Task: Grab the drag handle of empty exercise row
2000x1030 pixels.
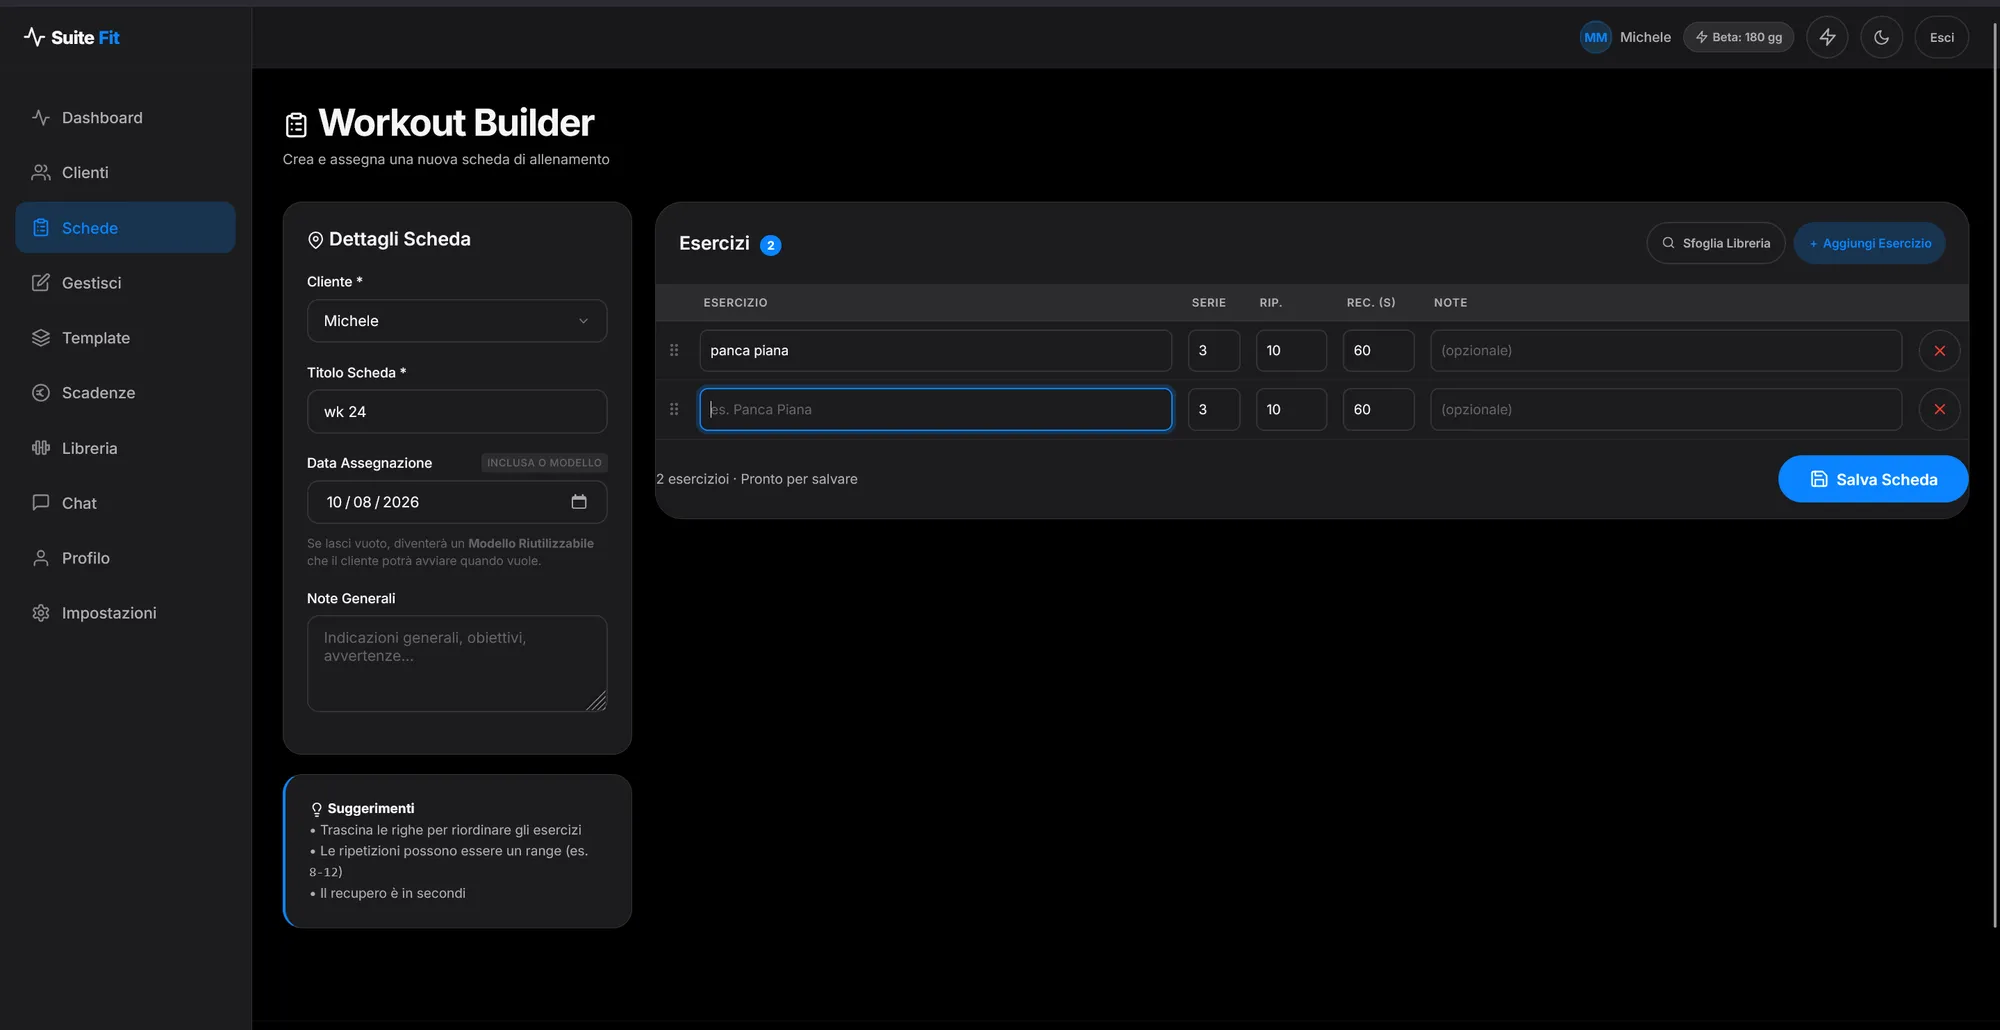Action: [674, 409]
